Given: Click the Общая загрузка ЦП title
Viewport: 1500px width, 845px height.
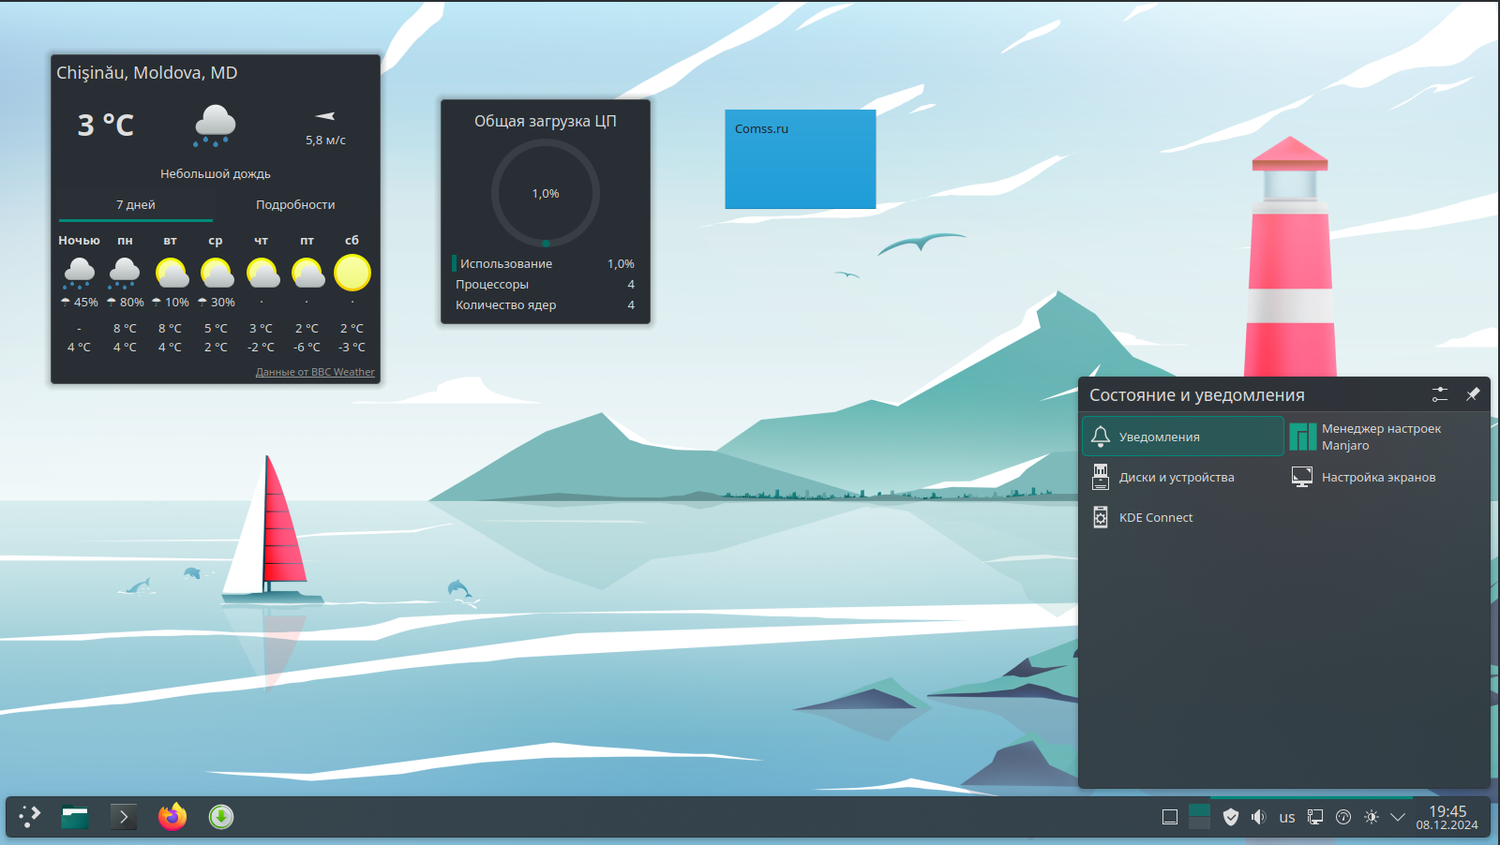Looking at the screenshot, I should pyautogui.click(x=545, y=120).
